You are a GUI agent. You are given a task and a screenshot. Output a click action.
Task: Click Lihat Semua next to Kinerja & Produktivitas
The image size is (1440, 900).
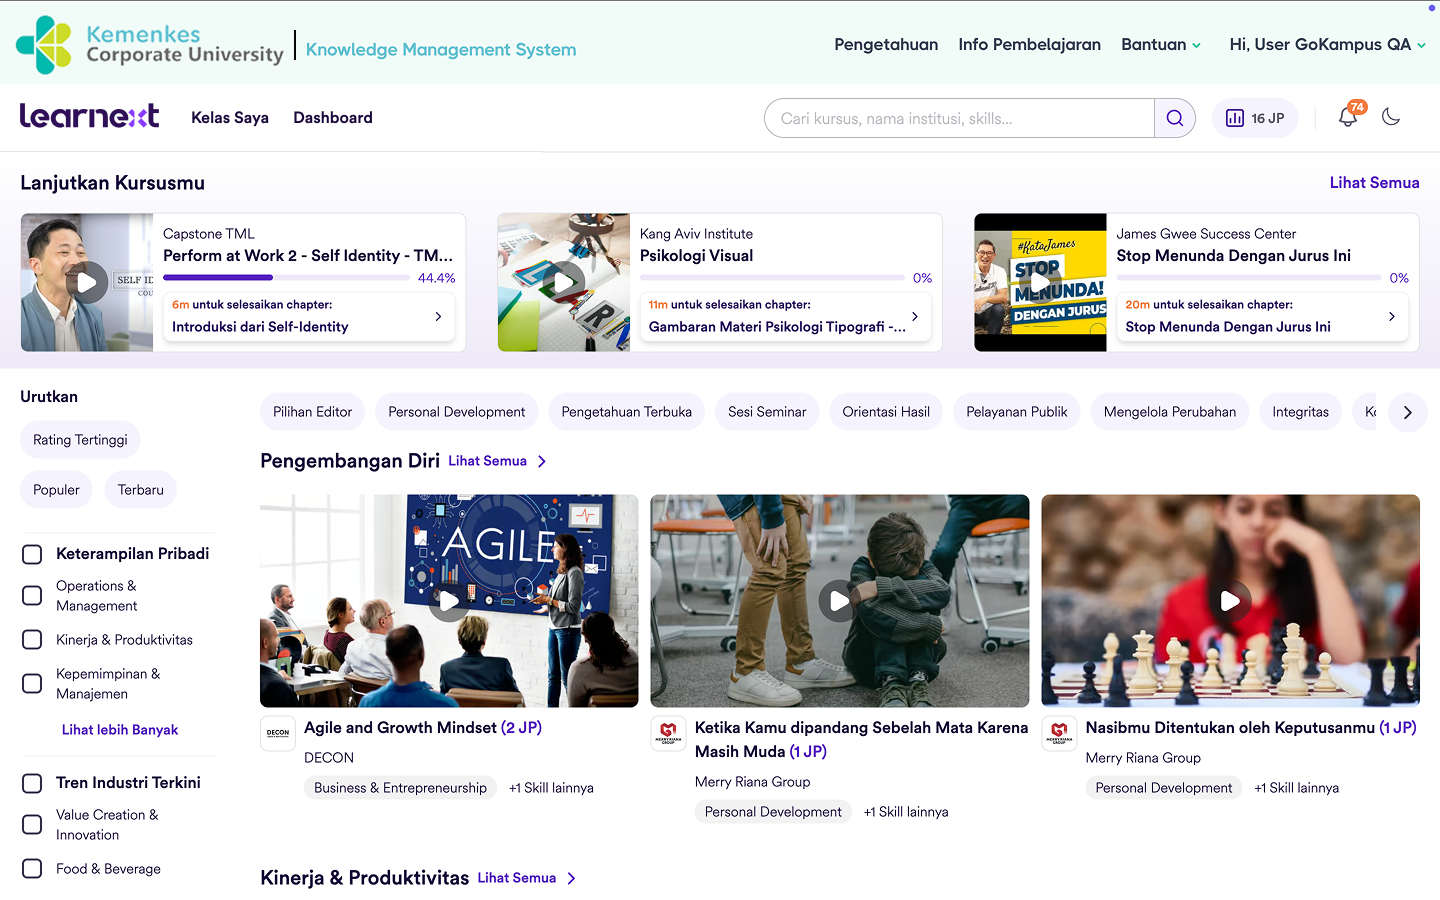tap(517, 878)
